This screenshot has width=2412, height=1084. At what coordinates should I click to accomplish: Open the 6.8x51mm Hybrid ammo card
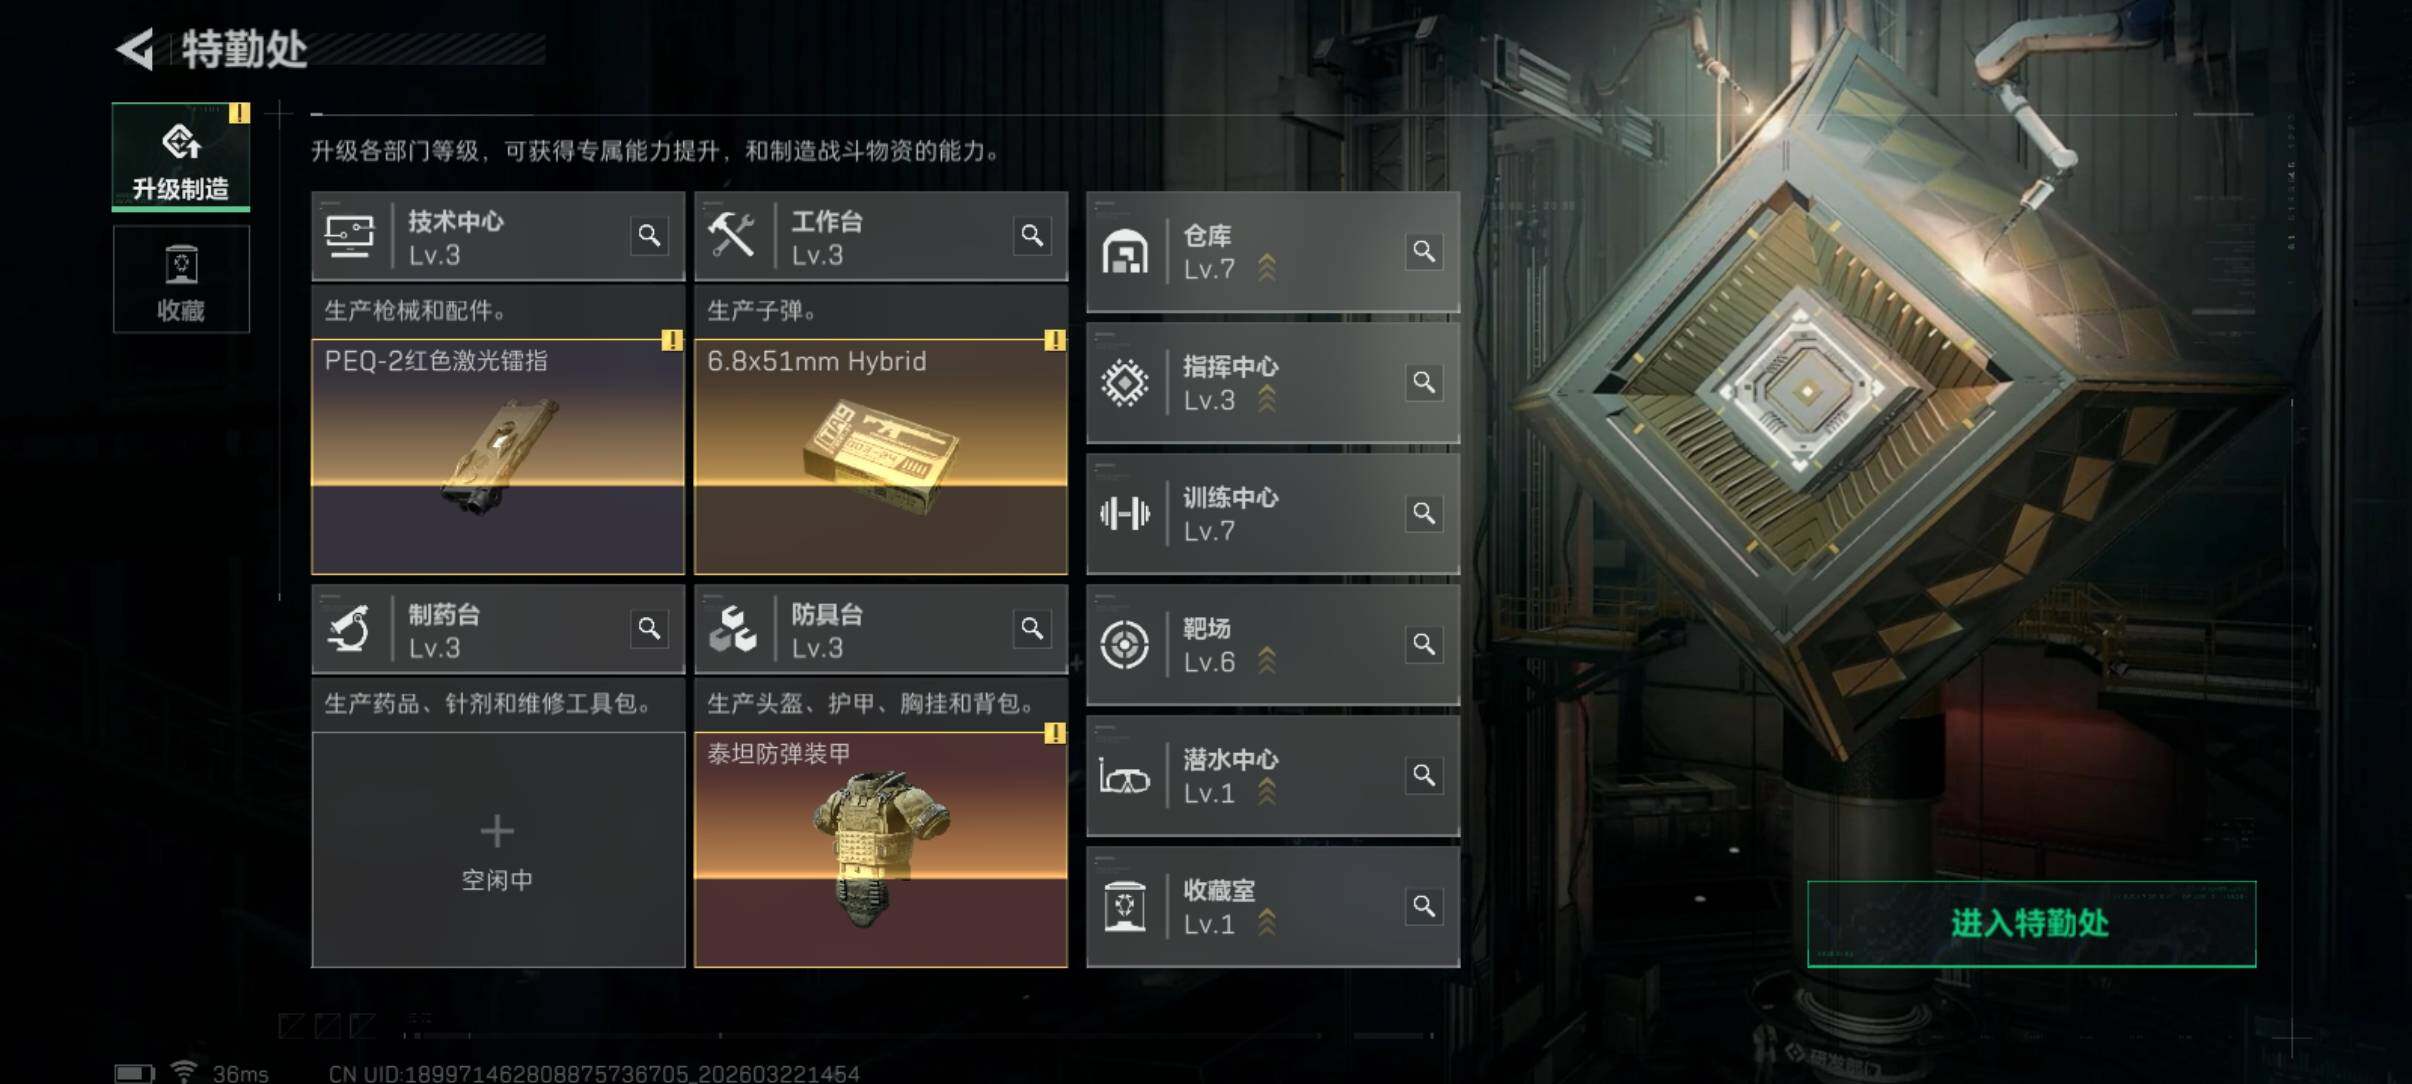881,457
